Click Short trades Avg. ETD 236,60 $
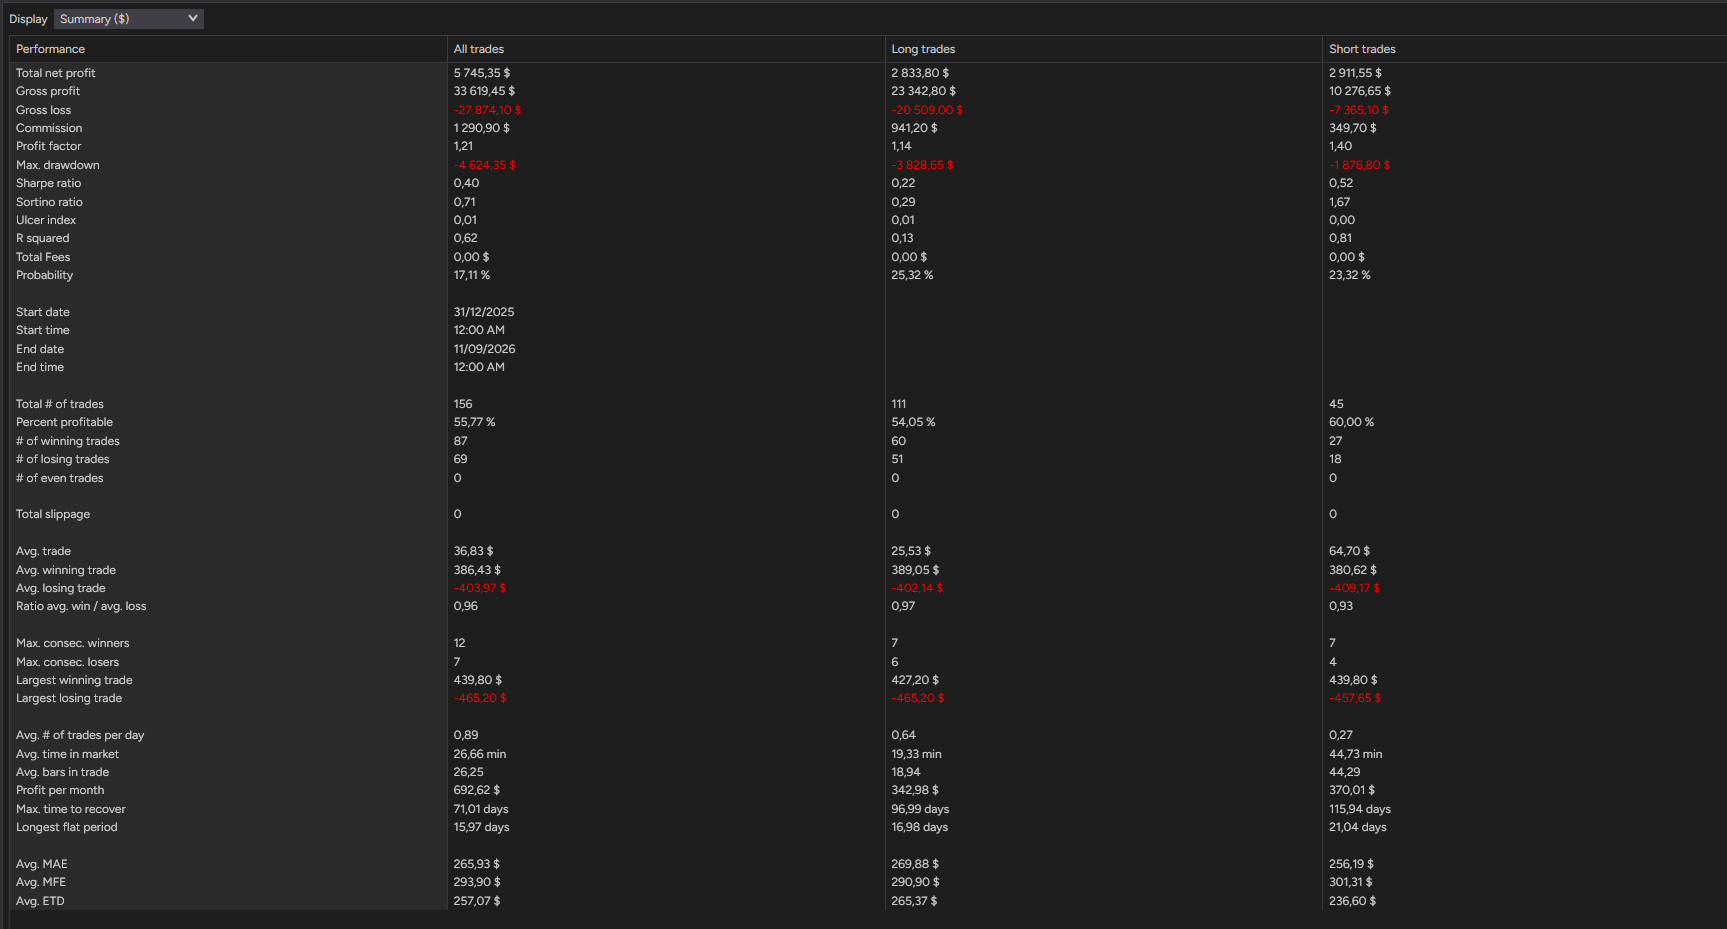 (x=1352, y=901)
